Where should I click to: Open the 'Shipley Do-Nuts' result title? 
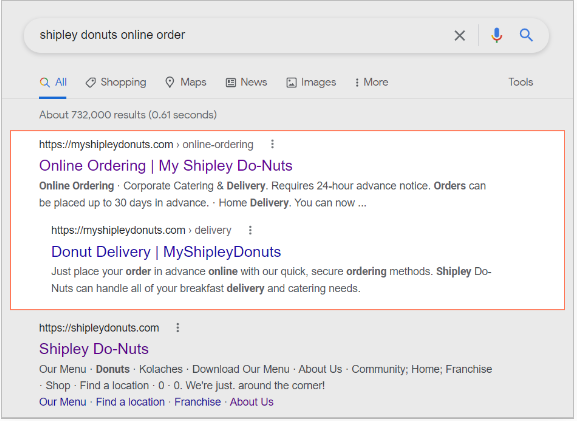coord(94,349)
